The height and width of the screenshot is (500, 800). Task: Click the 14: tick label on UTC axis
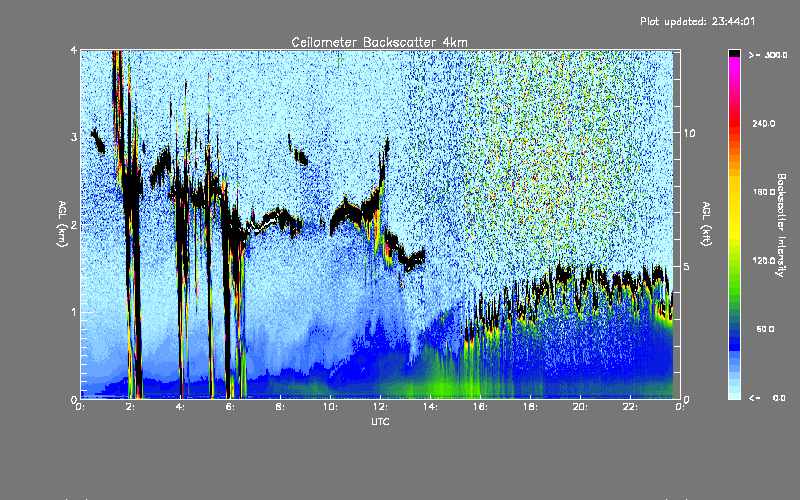pyautogui.click(x=430, y=407)
